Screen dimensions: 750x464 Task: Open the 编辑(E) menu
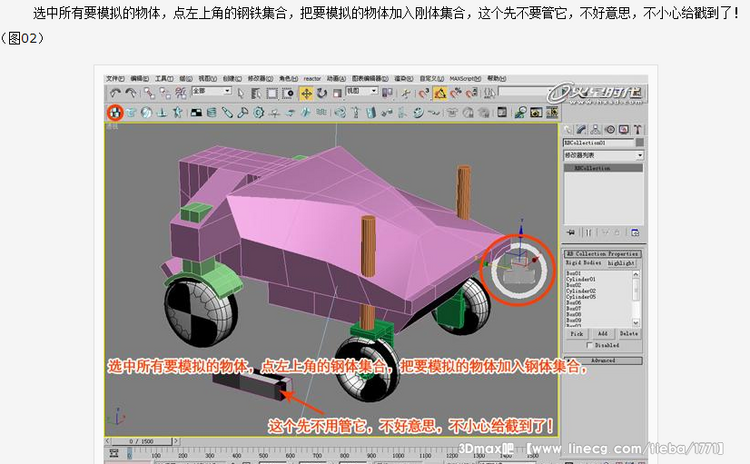point(140,78)
